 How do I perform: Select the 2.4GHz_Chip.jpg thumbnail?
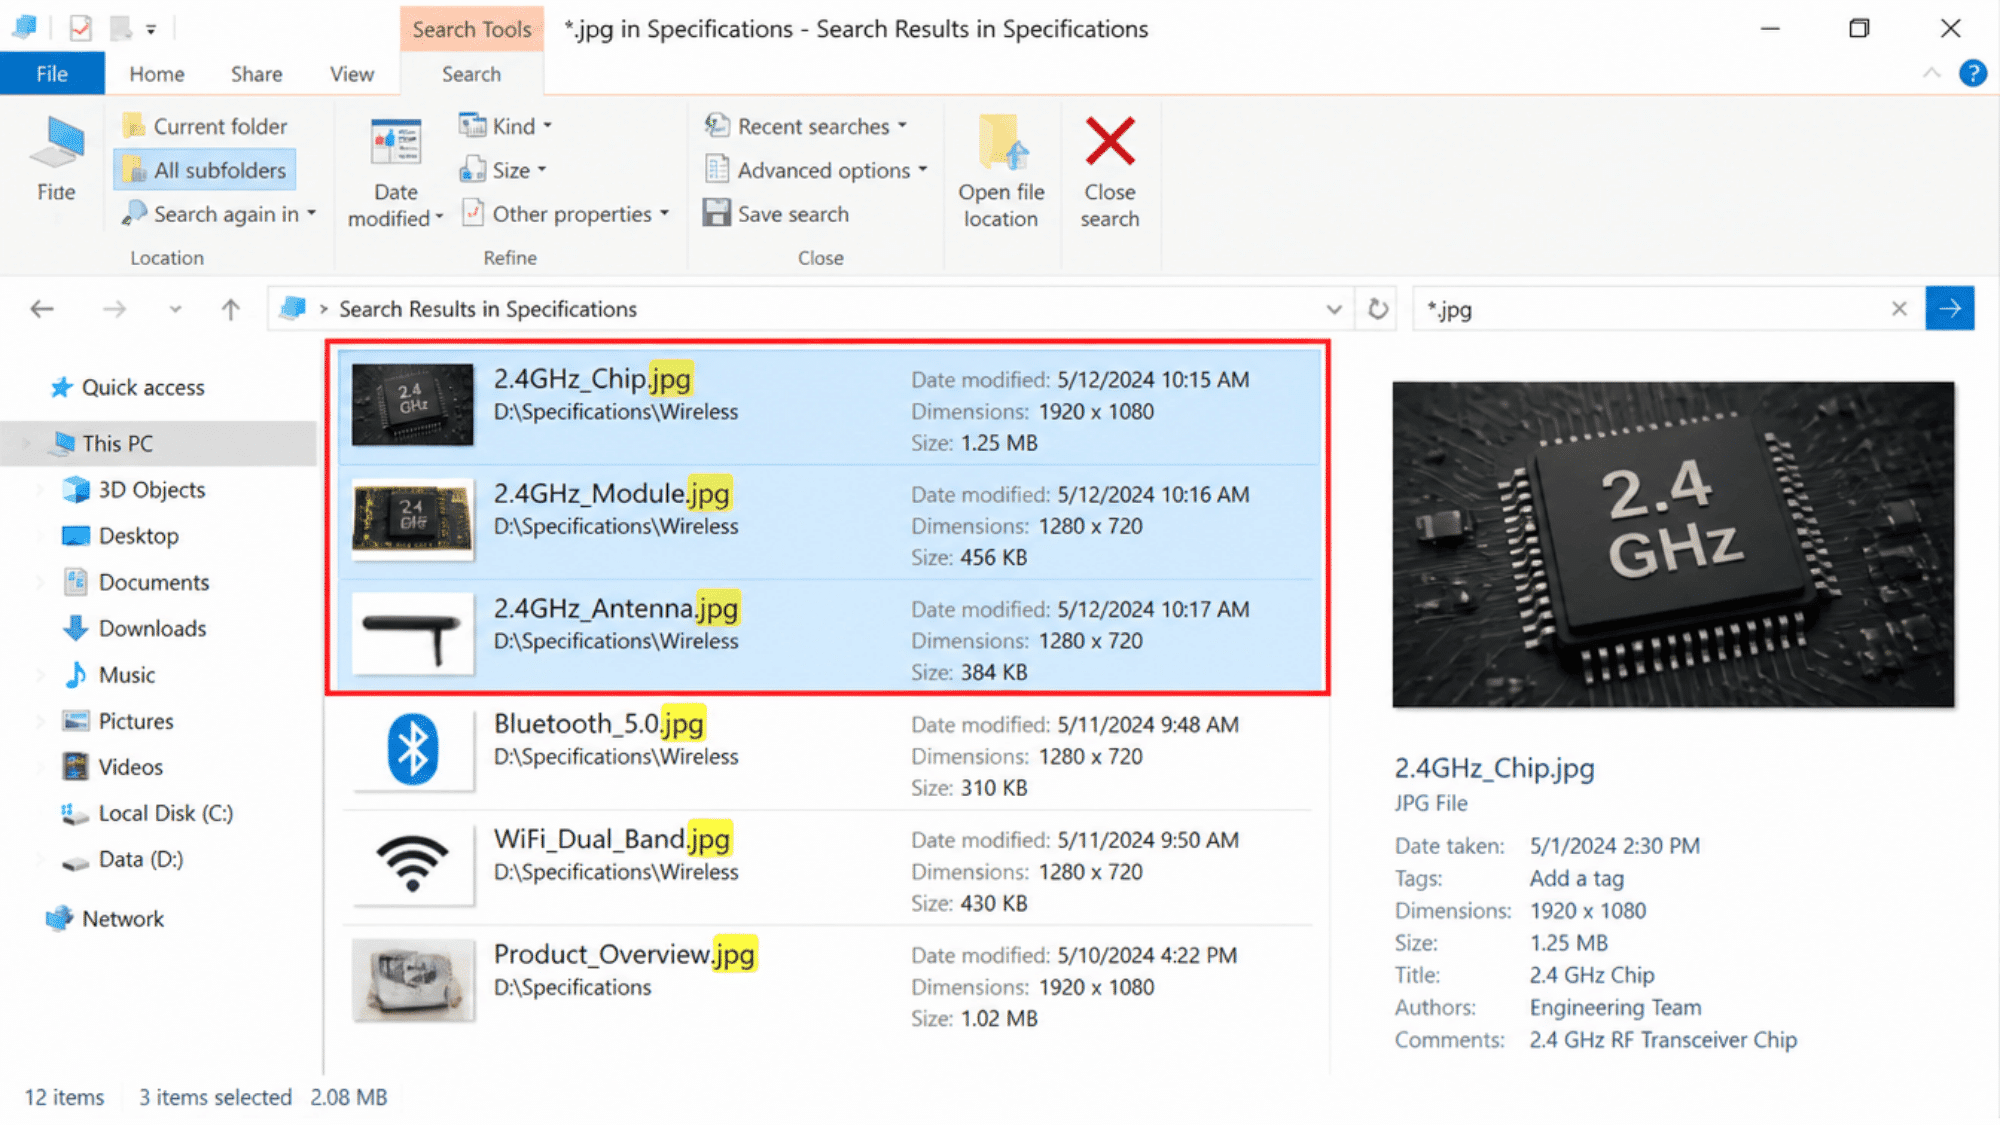(412, 404)
